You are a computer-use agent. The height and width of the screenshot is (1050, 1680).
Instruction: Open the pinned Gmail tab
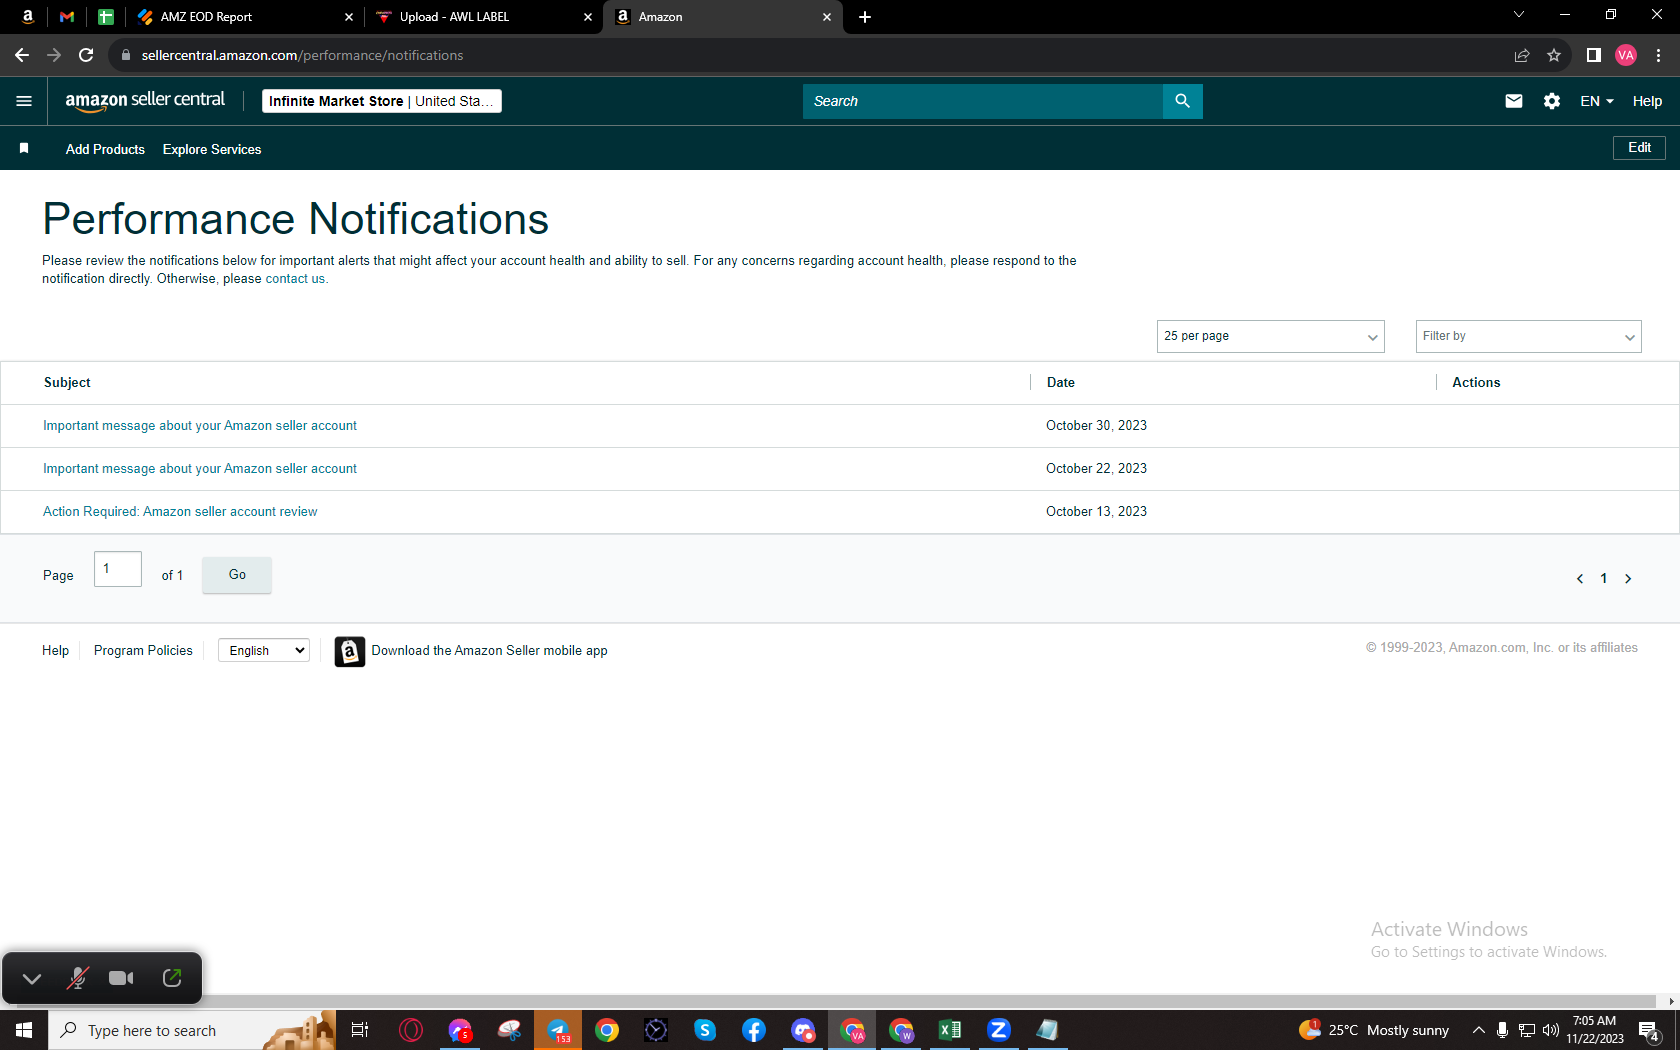pyautogui.click(x=67, y=17)
